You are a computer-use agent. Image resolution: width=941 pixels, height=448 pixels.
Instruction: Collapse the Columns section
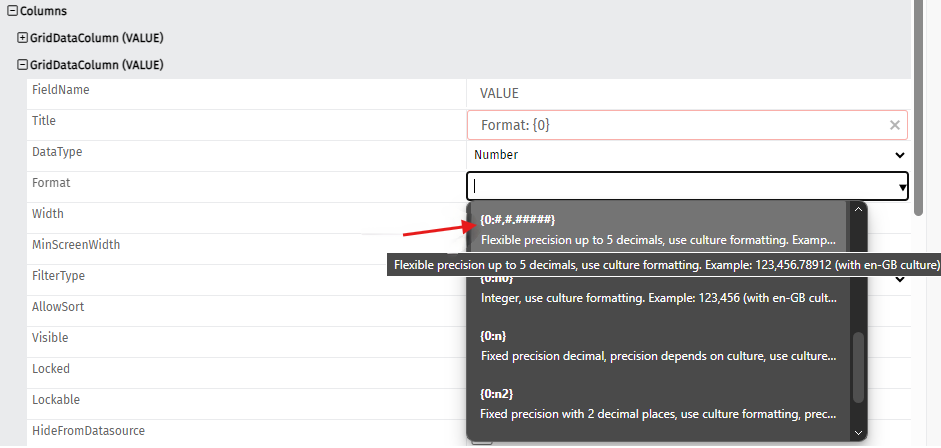click(x=11, y=11)
